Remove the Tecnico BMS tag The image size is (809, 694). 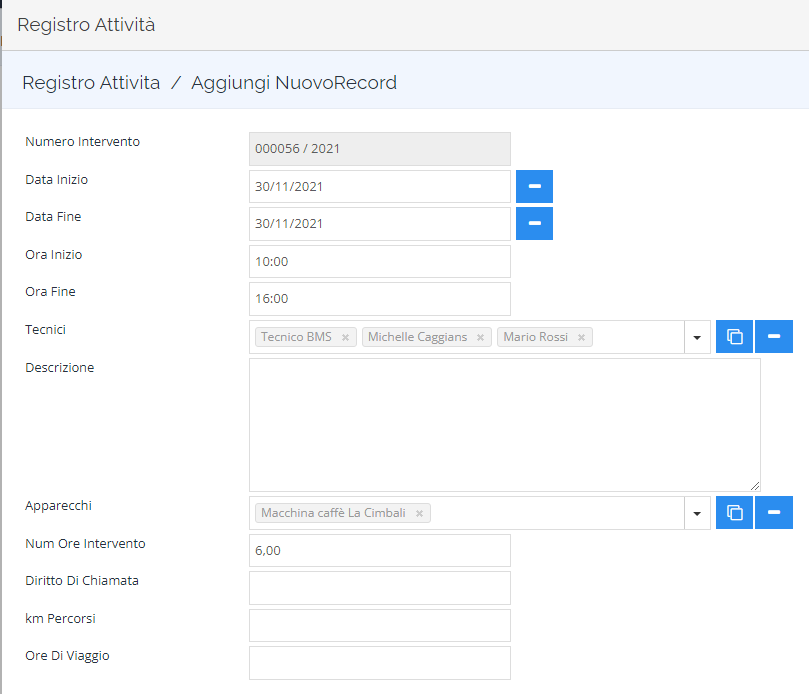(x=345, y=337)
